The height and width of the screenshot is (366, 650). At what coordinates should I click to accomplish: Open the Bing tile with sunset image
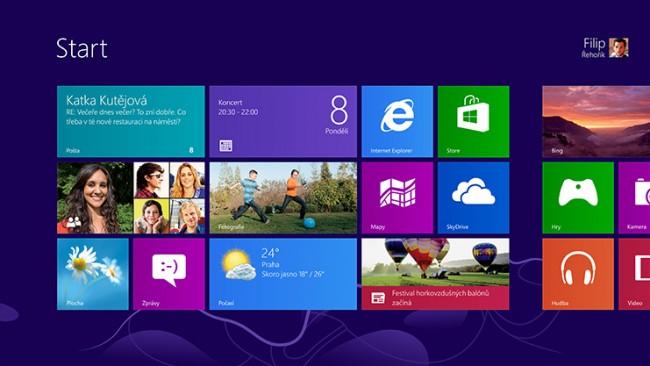click(596, 121)
